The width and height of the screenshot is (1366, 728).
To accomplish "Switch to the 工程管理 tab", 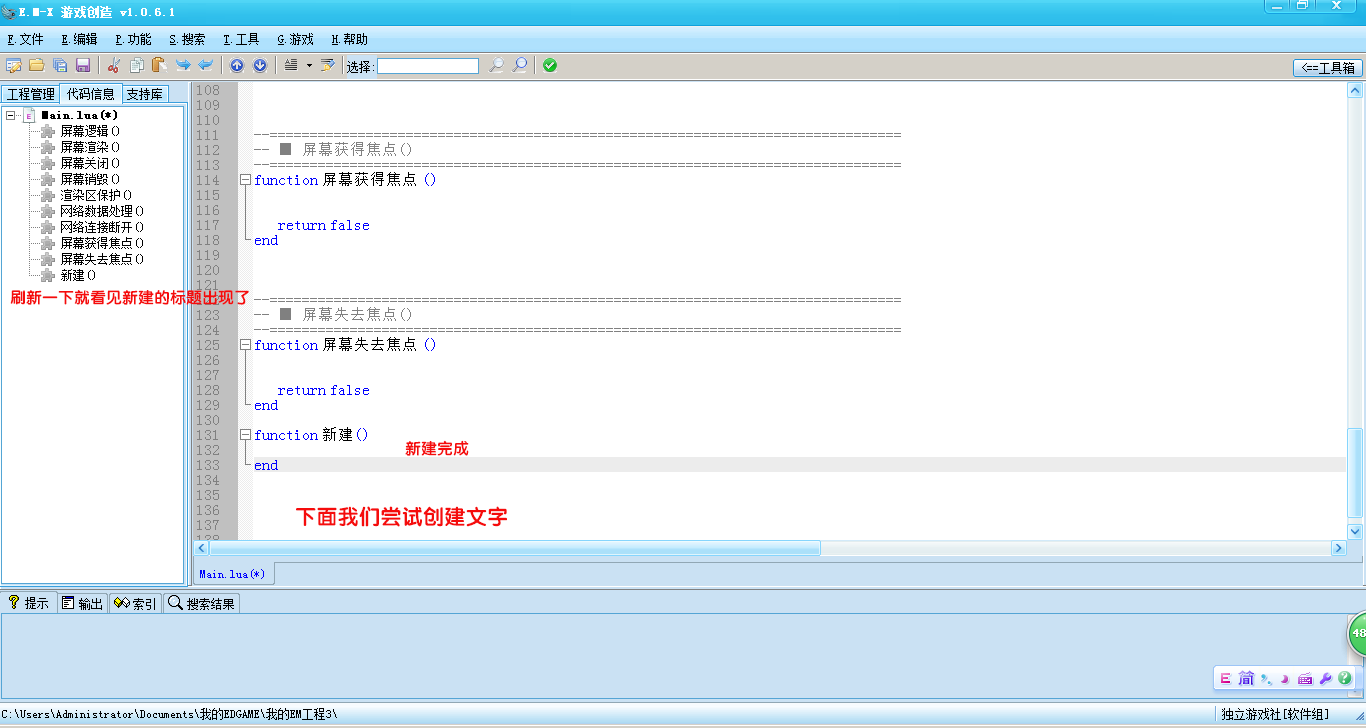I will point(31,94).
